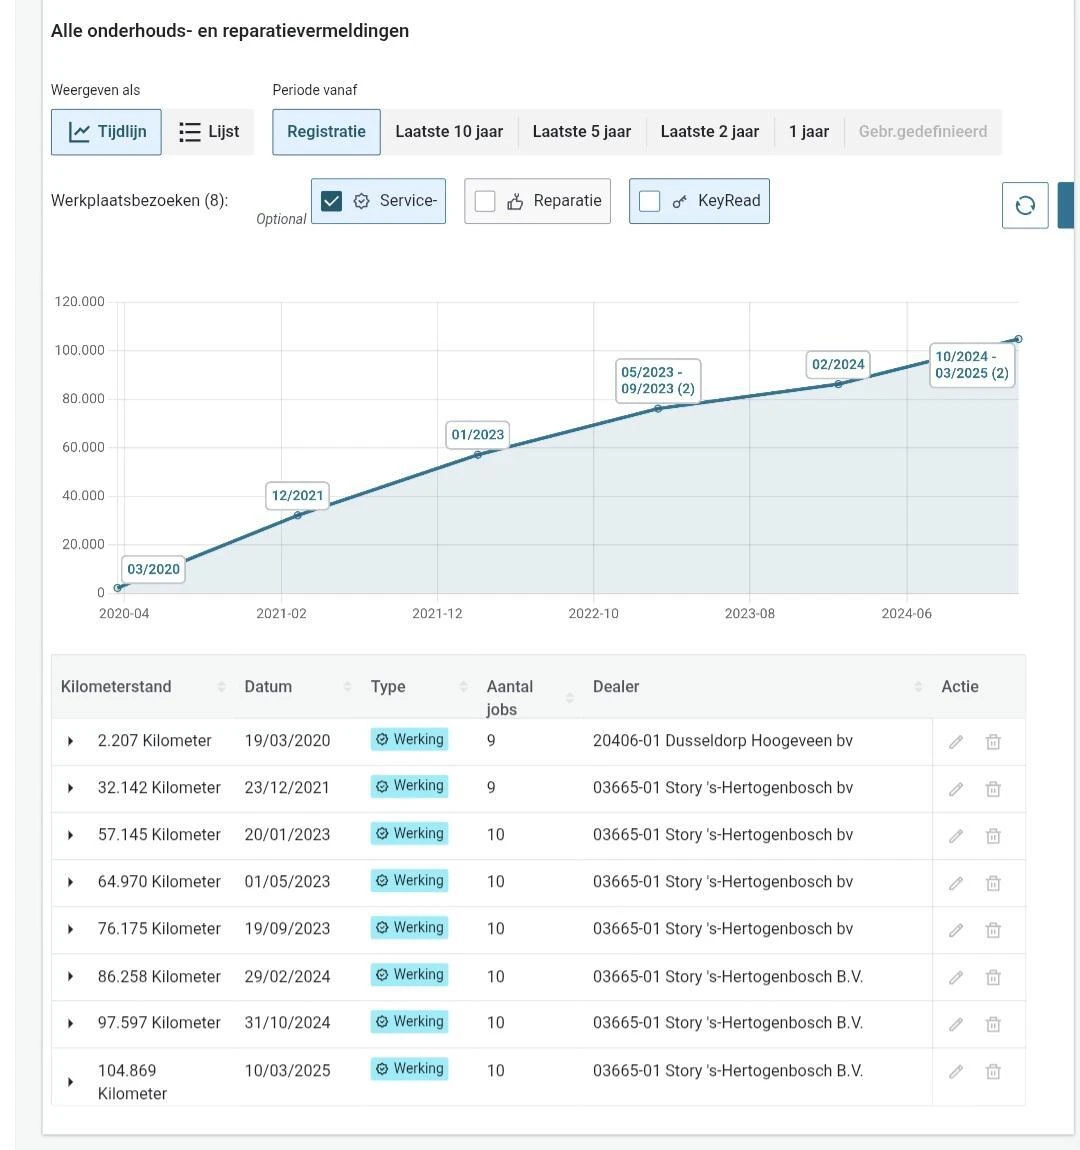Enable the Reparatie checkbox
Viewport: 1080px width, 1150px height.
coord(485,201)
